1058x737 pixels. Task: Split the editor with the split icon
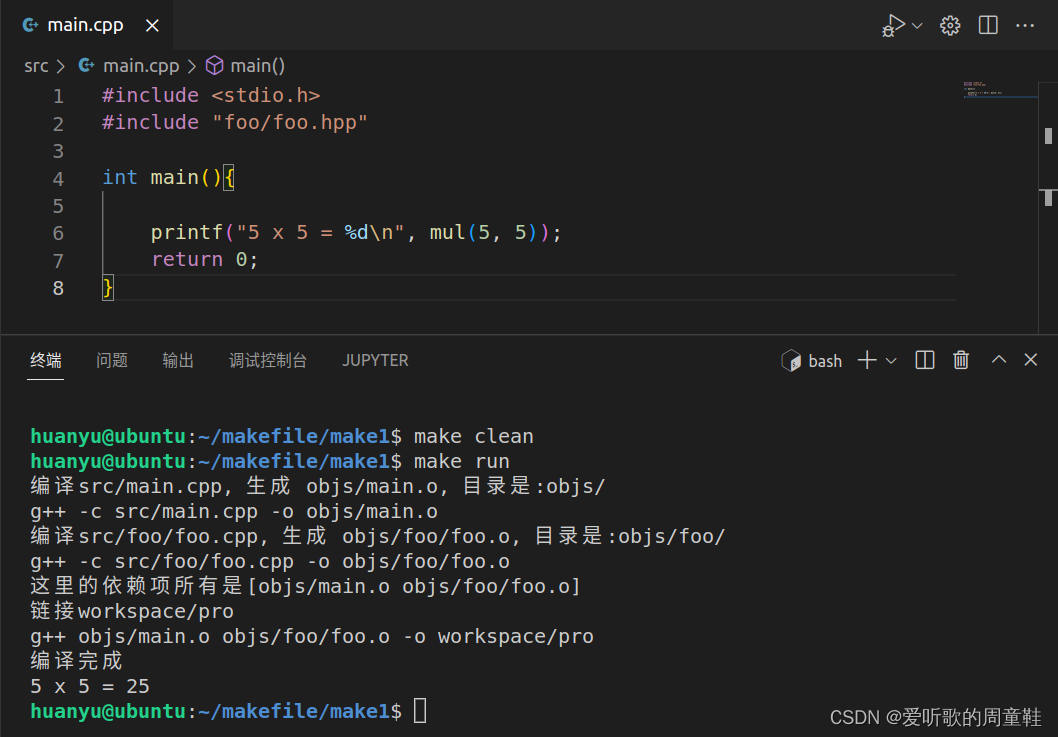[988, 26]
